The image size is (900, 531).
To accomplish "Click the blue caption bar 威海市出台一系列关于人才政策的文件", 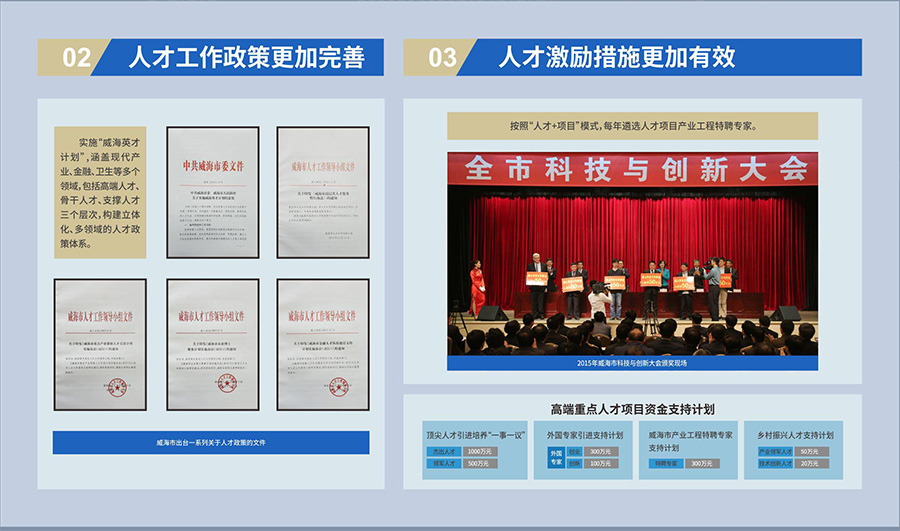I will (x=210, y=442).
